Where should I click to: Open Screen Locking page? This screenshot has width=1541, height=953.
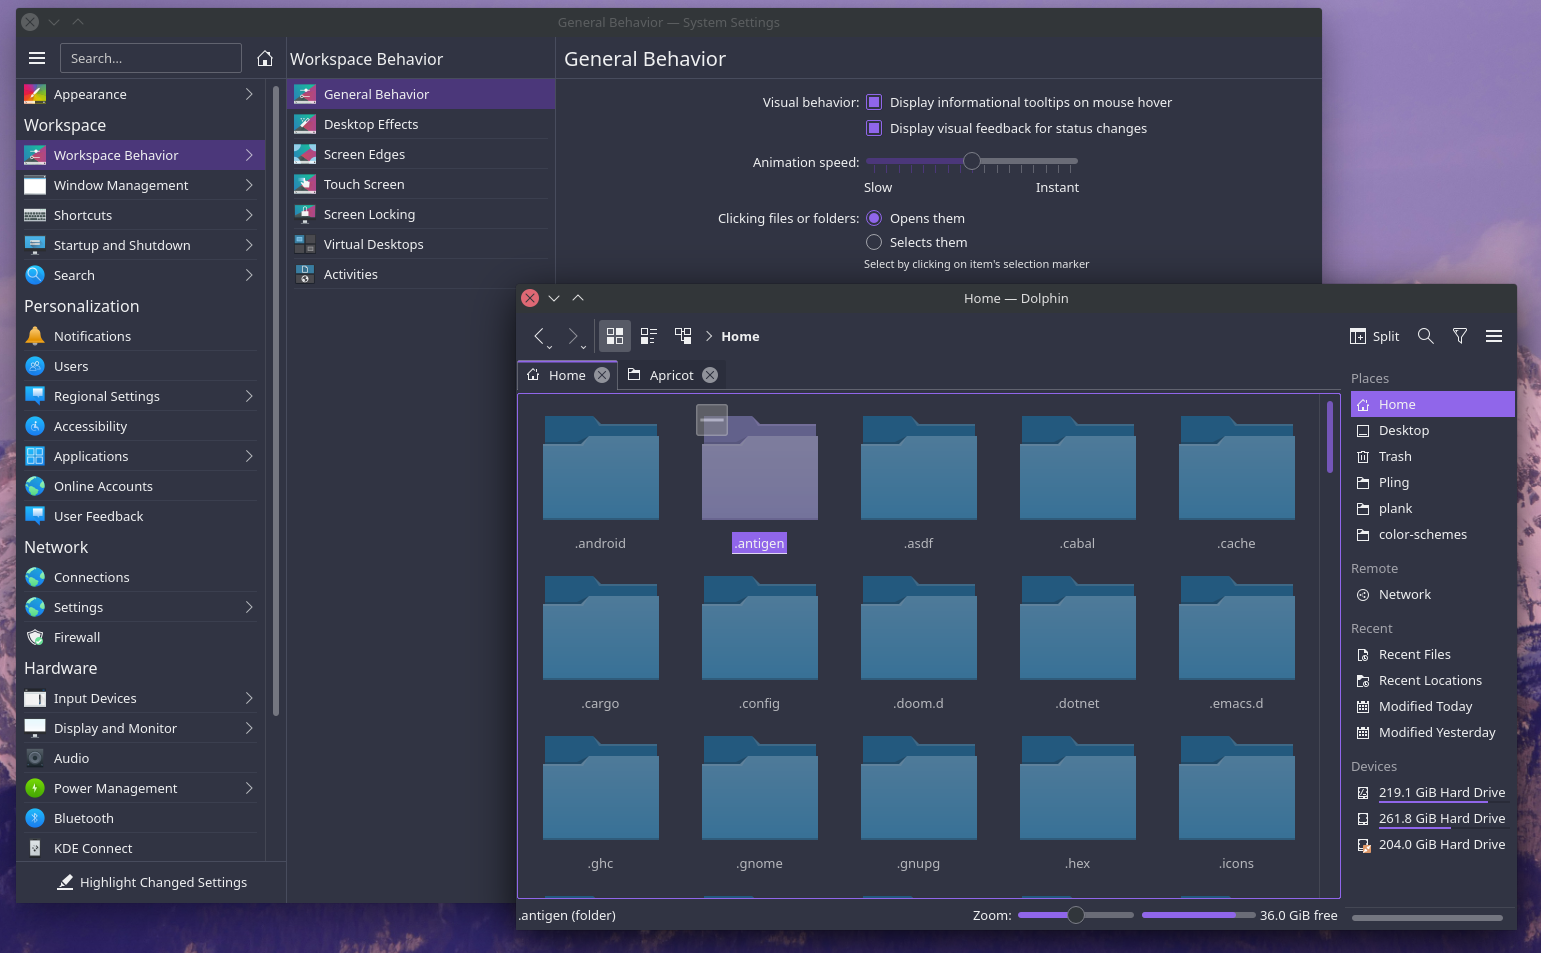(421, 214)
